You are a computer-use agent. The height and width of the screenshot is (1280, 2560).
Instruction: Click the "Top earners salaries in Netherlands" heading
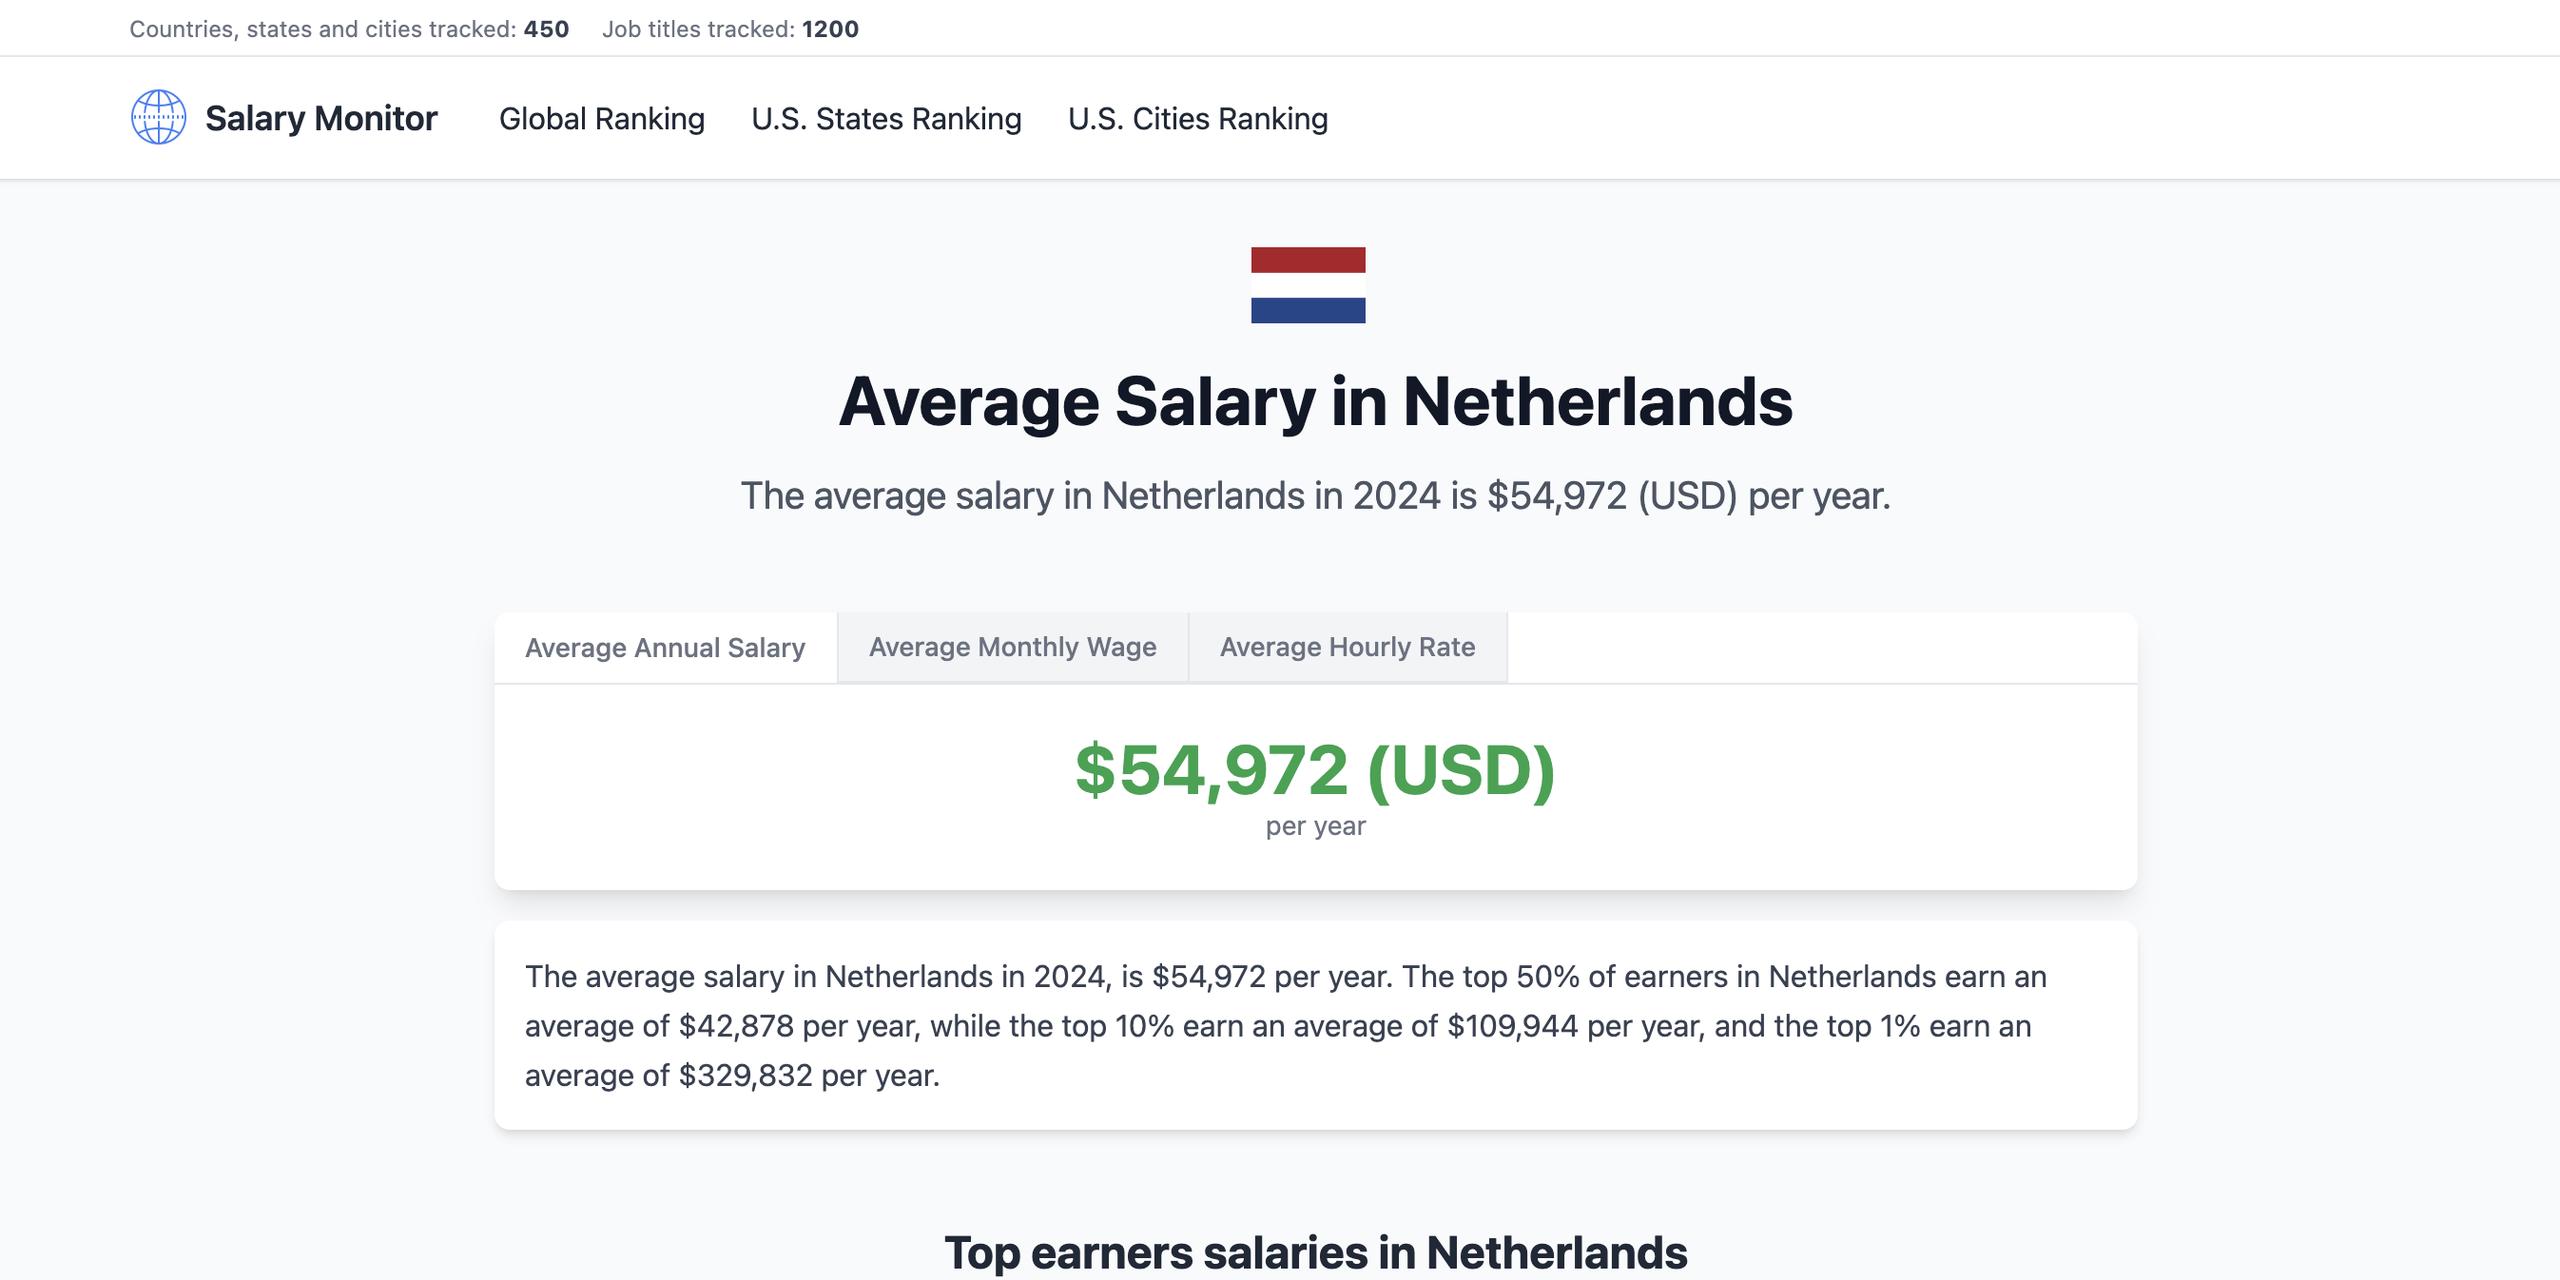pyautogui.click(x=1315, y=1252)
